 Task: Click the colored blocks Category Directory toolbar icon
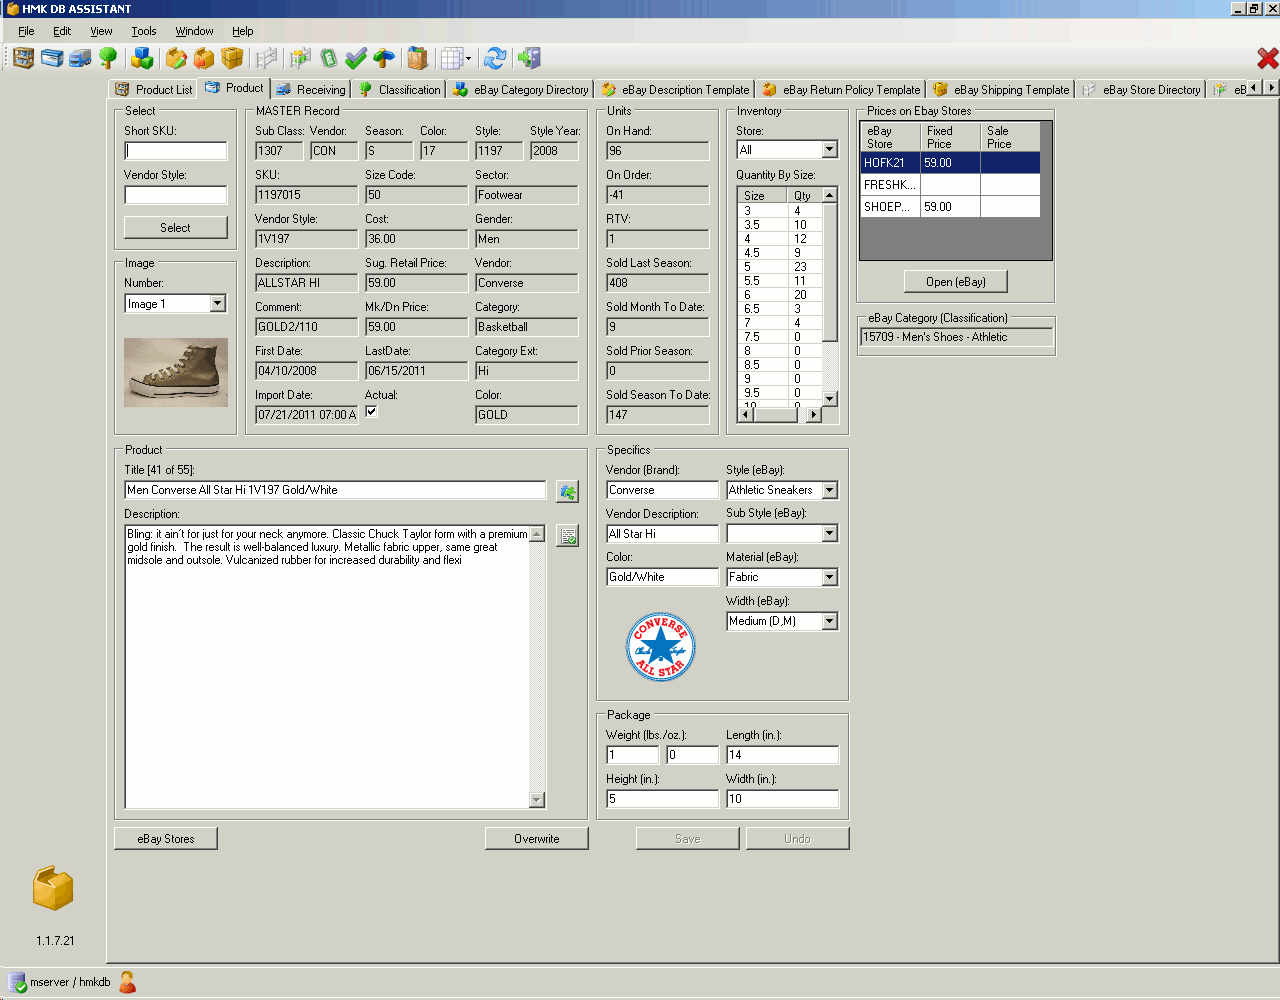click(142, 58)
